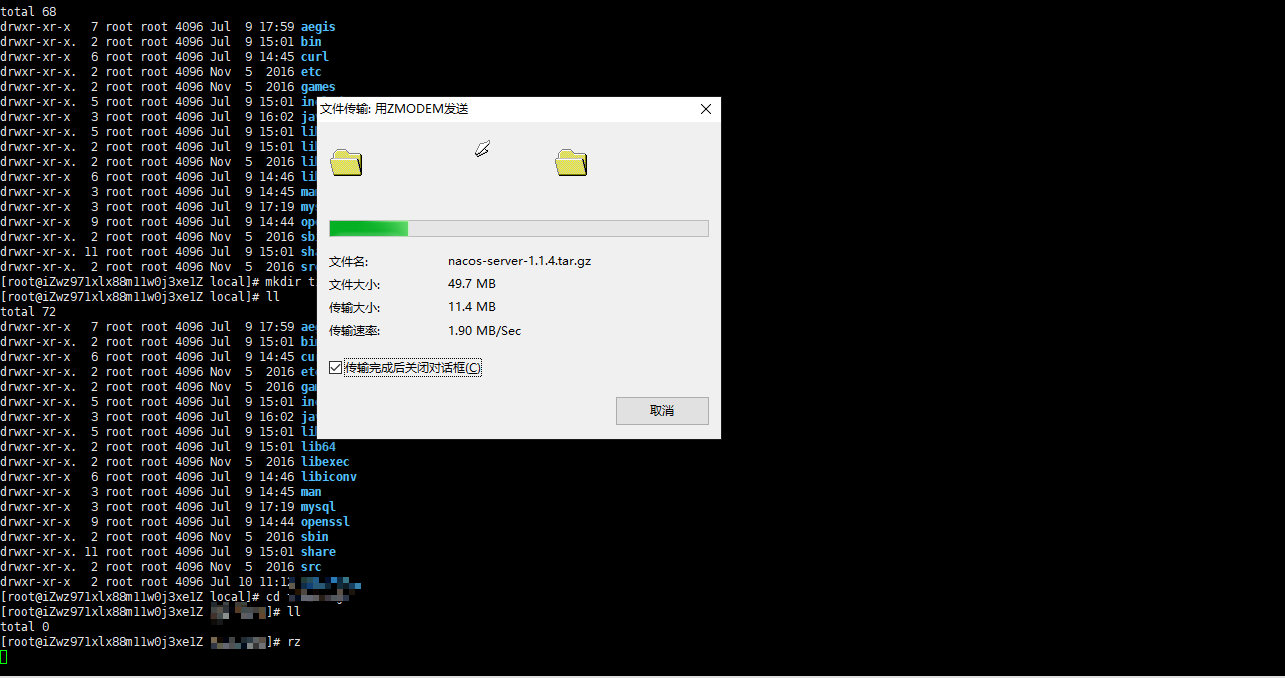This screenshot has height=678, width=1285.
Task: Click the 文件大小 label in dialog
Action: pyautogui.click(x=354, y=284)
